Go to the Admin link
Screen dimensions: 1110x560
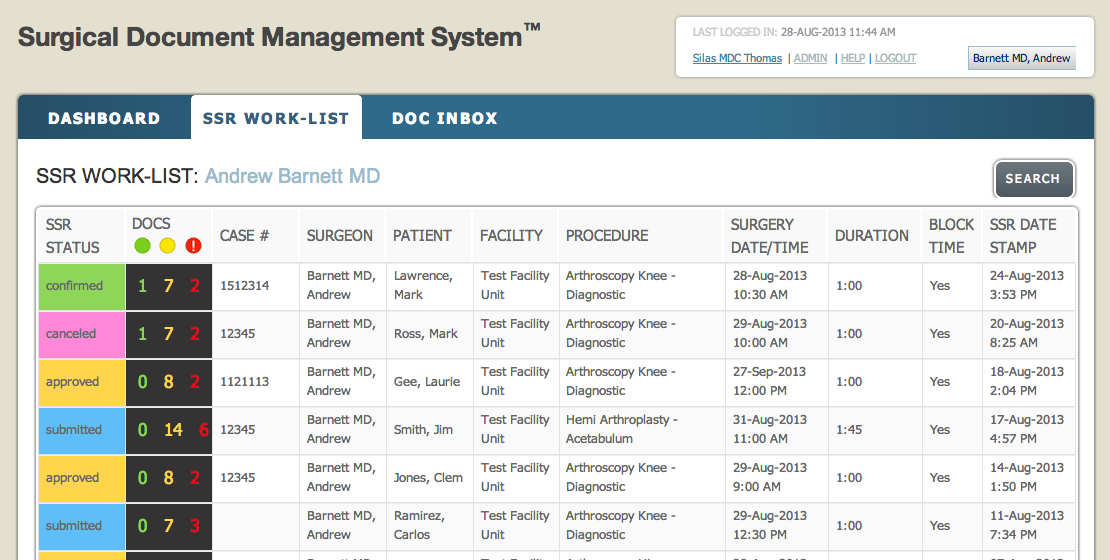(x=810, y=58)
